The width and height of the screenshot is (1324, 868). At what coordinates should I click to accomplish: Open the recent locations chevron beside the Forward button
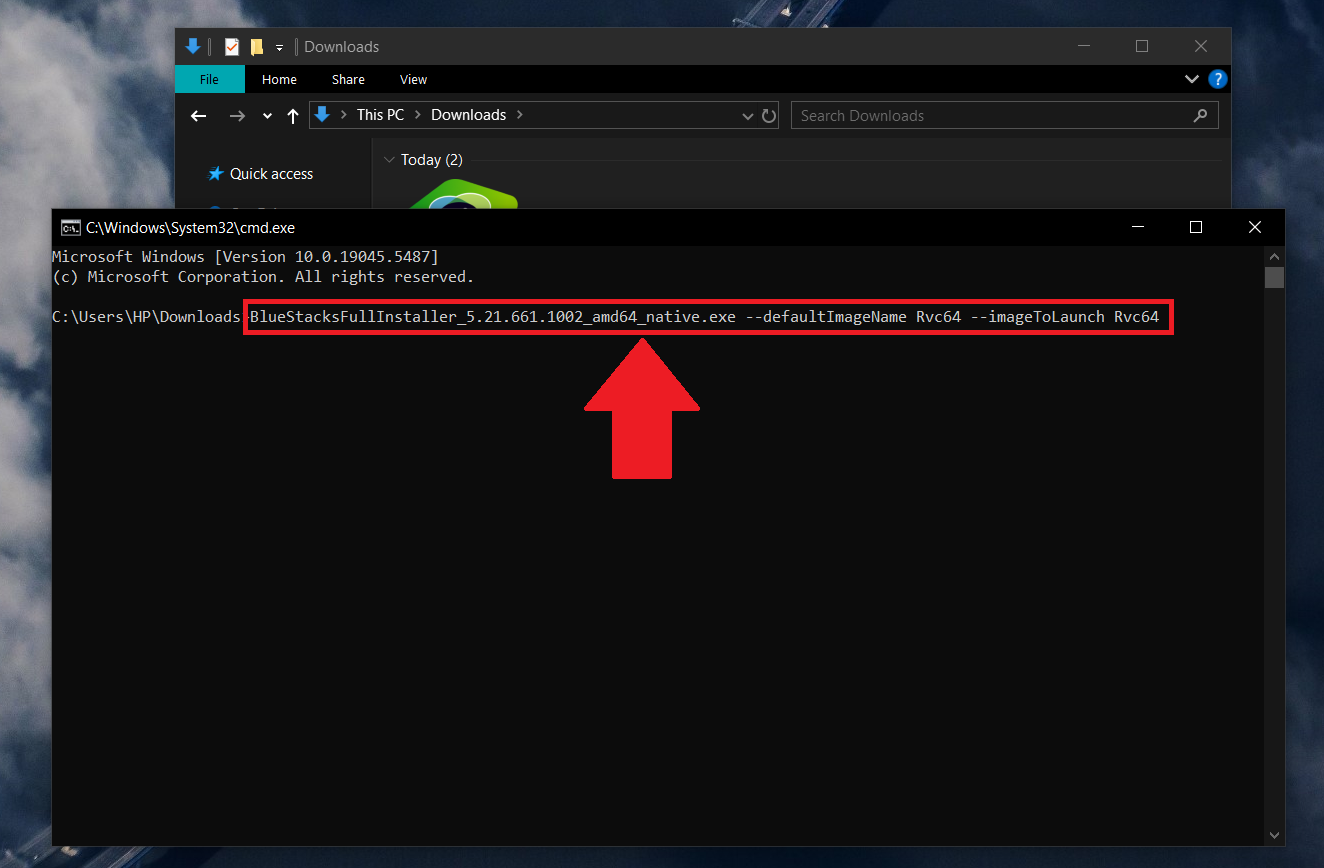coord(266,115)
